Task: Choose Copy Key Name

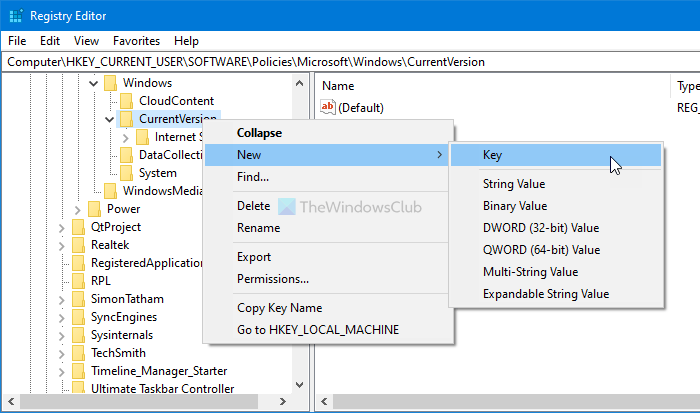Action: point(327,308)
